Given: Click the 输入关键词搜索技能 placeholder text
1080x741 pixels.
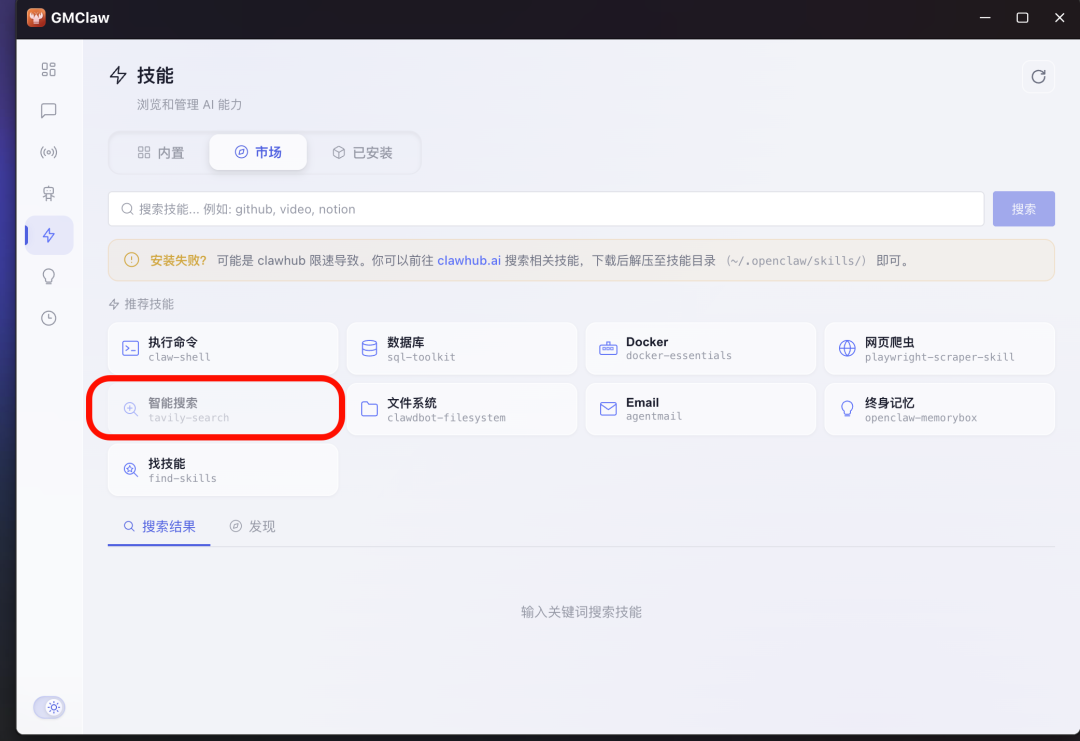Looking at the screenshot, I should point(581,612).
